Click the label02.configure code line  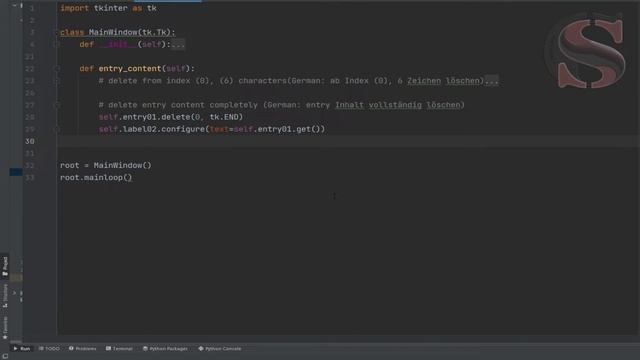212,129
